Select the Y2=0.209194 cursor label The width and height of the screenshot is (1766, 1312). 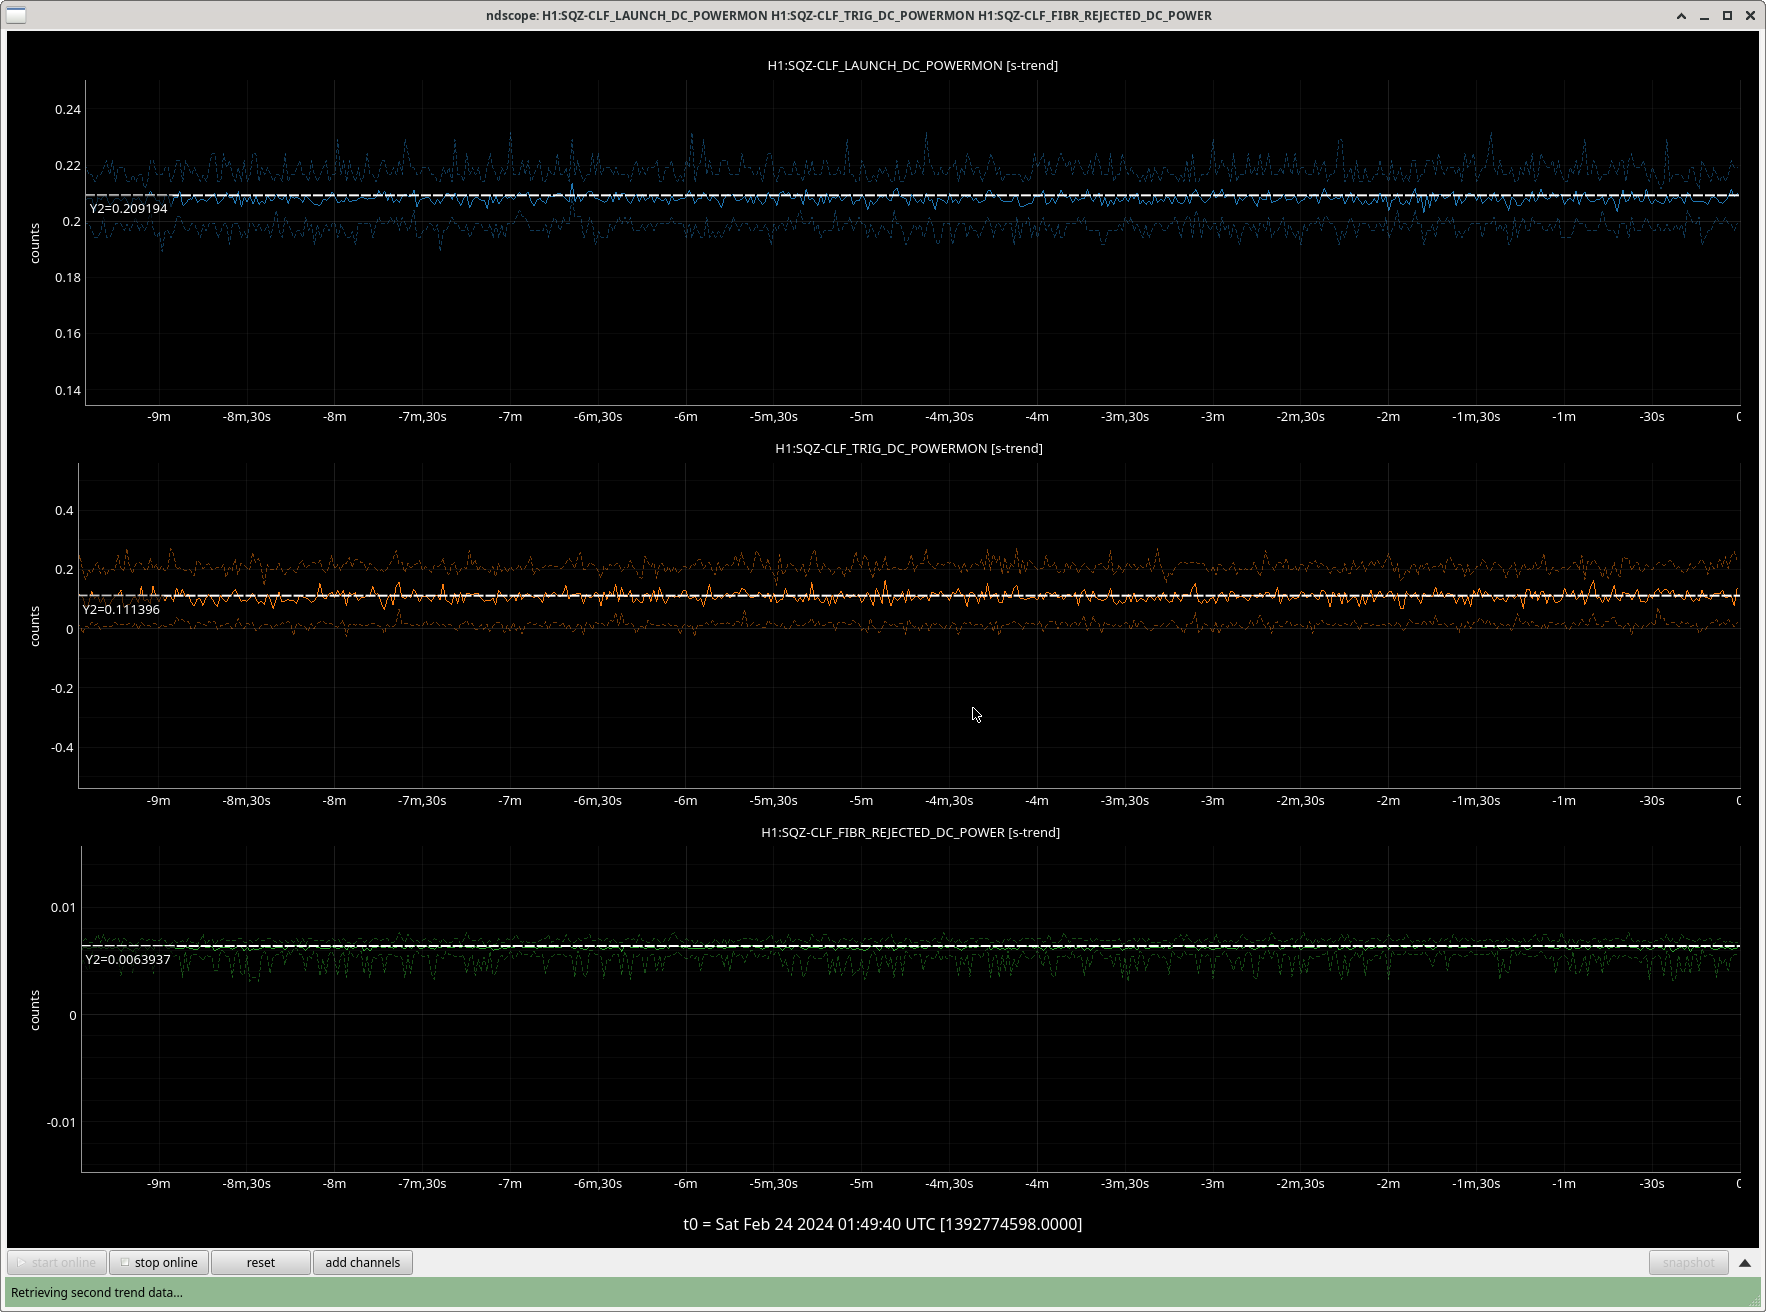click(x=129, y=208)
